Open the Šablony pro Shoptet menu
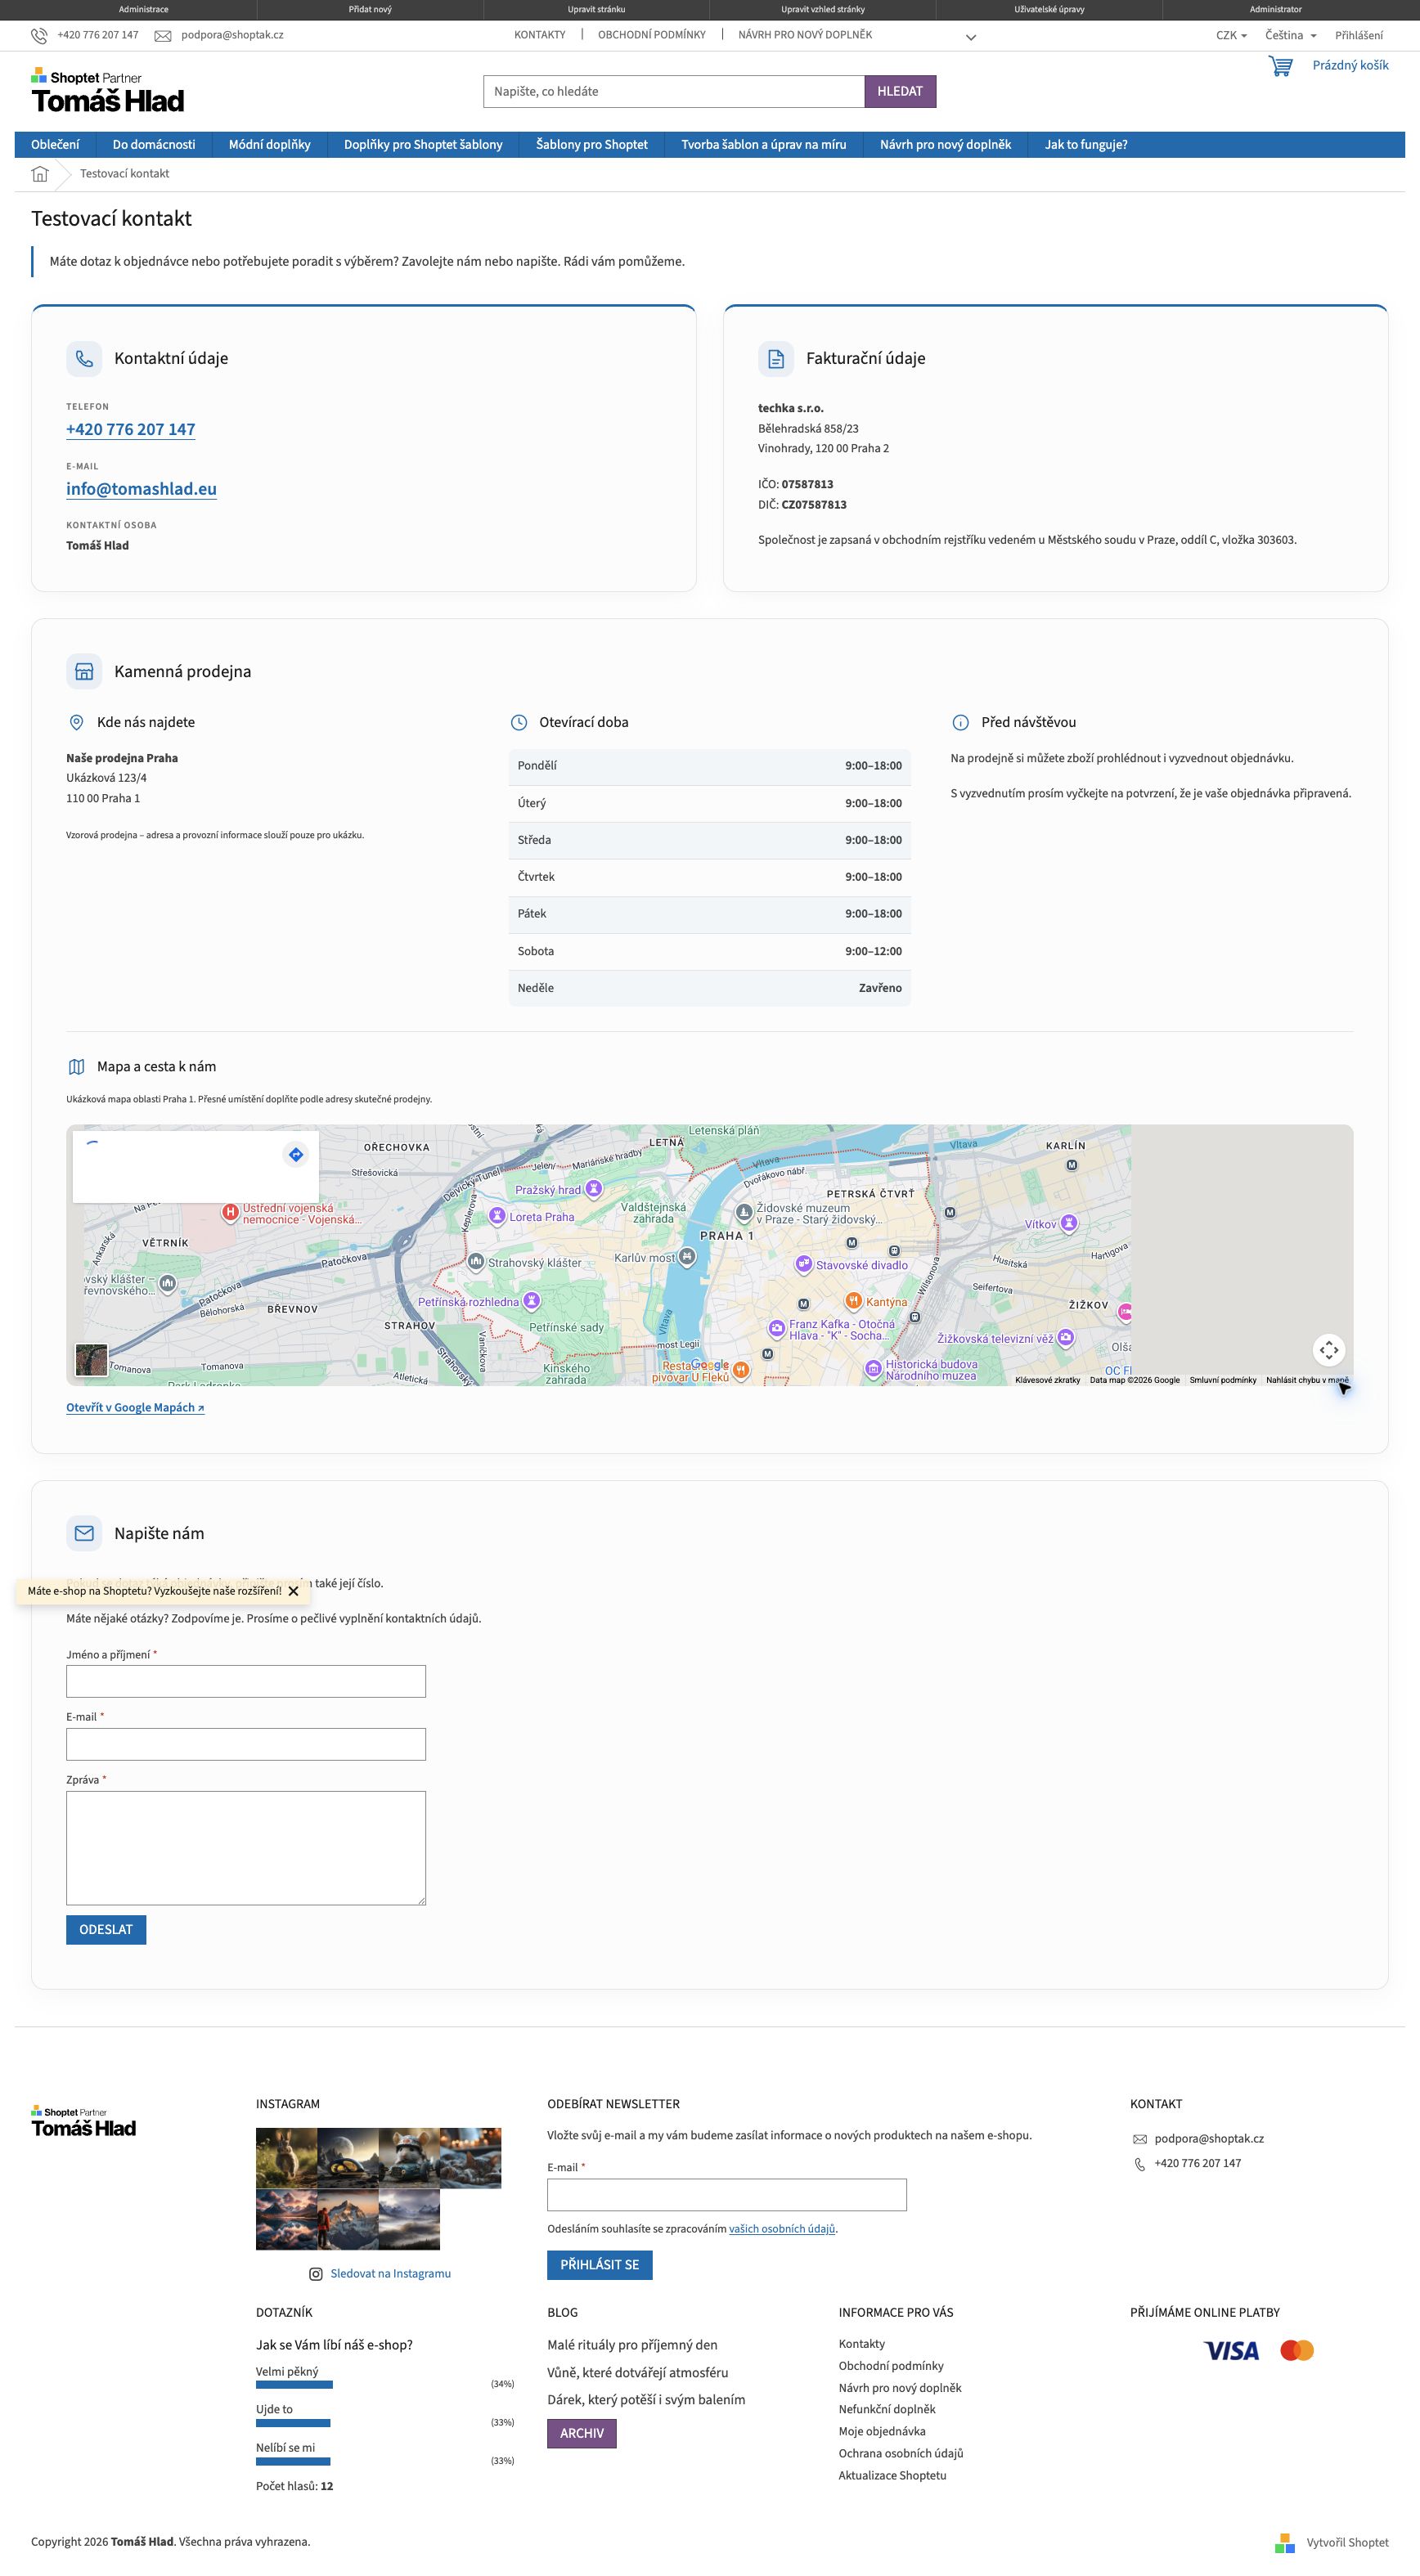Viewport: 1420px width, 2576px height. point(592,145)
